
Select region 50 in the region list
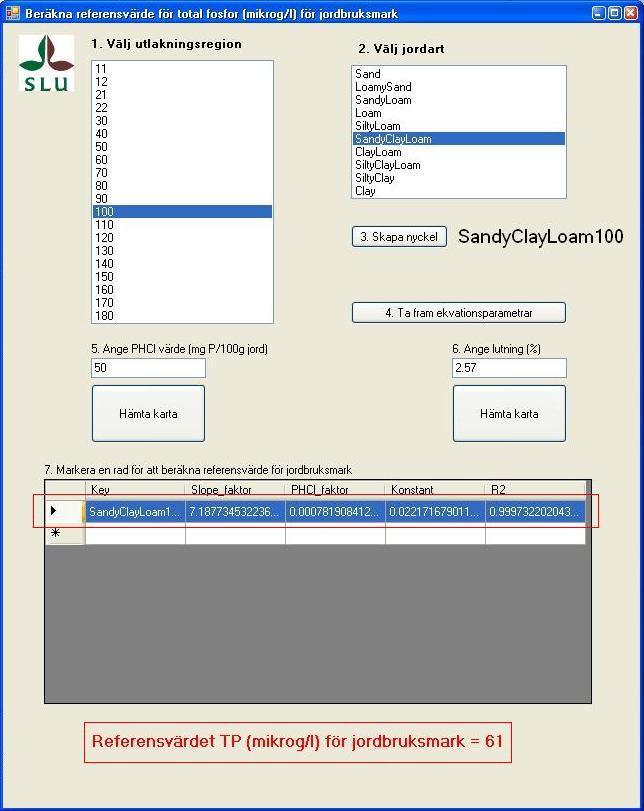pos(182,147)
